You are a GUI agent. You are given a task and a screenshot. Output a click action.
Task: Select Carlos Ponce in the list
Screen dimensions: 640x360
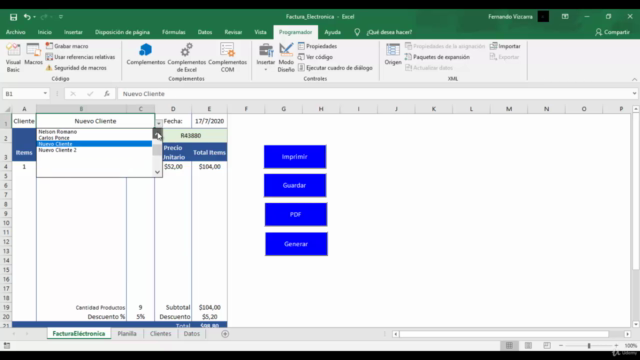[94, 138]
